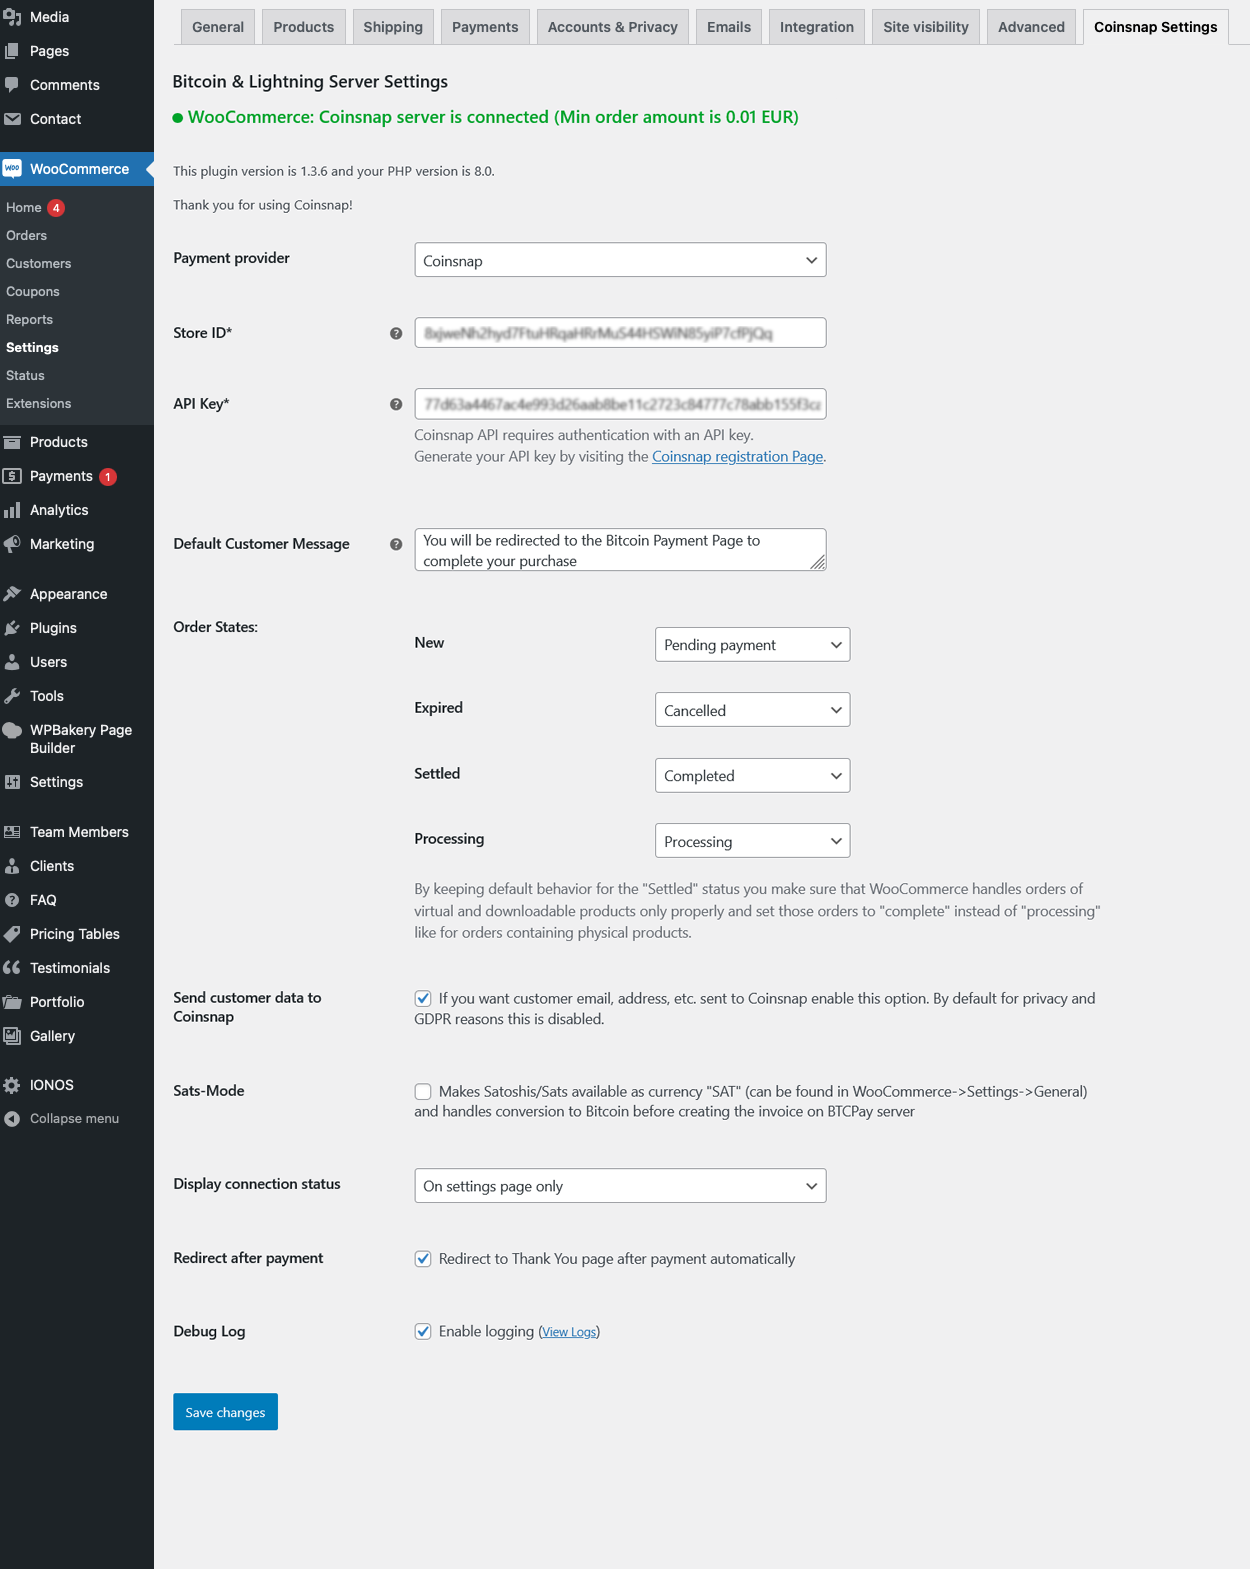Click the Appearance paintbrush icon

point(12,594)
